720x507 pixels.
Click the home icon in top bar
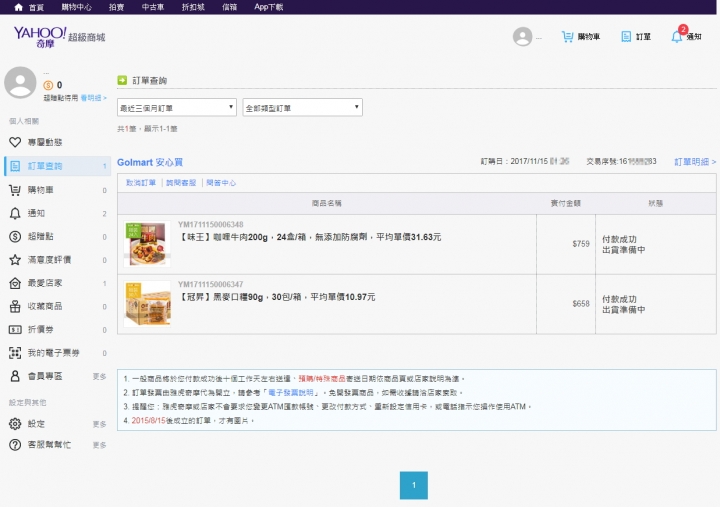[x=18, y=7]
